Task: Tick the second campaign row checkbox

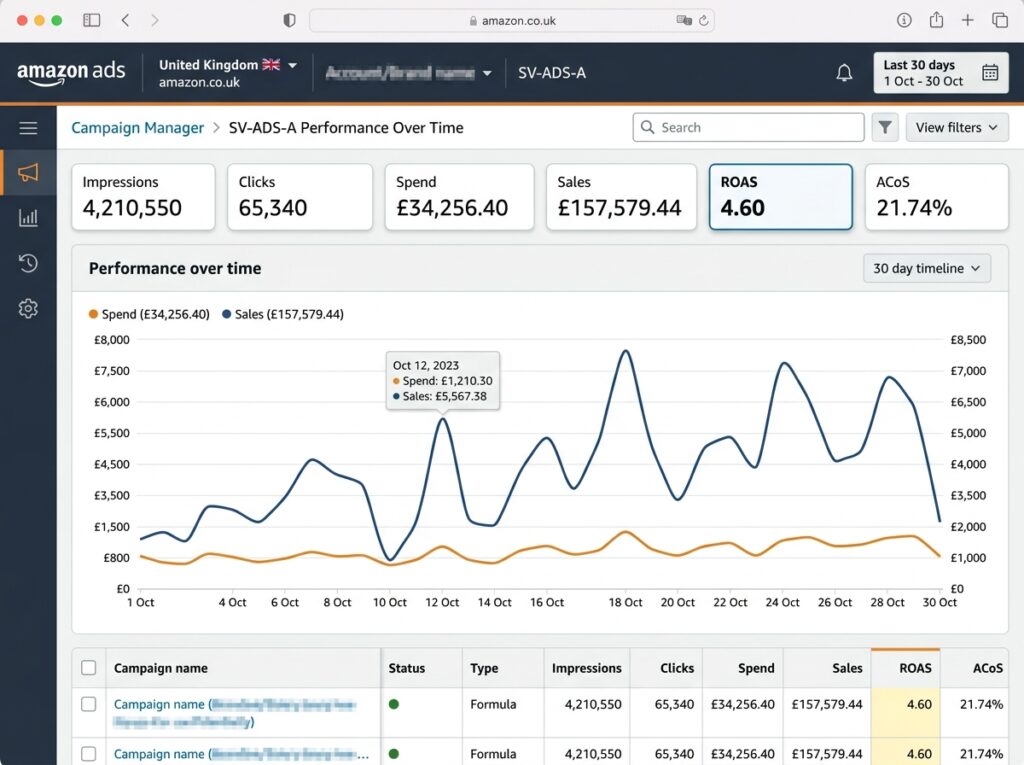Action: tap(89, 754)
